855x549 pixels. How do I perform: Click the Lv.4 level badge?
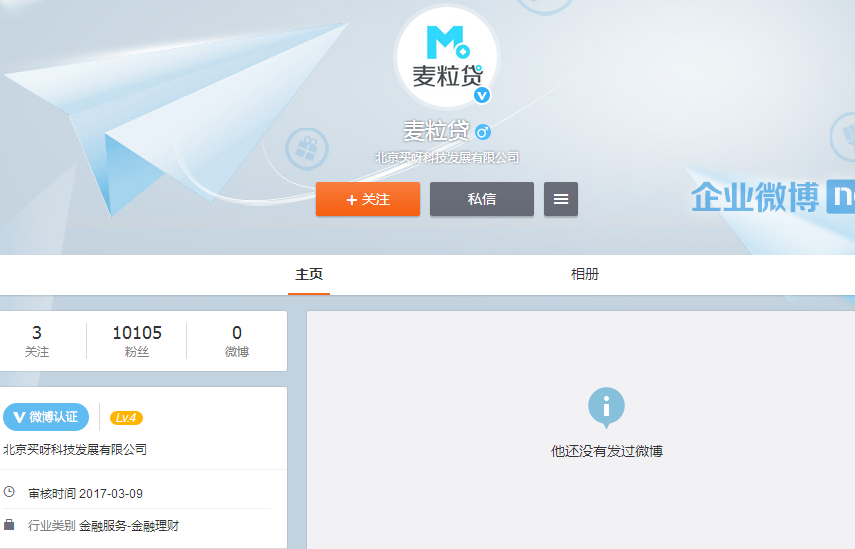pyautogui.click(x=127, y=418)
